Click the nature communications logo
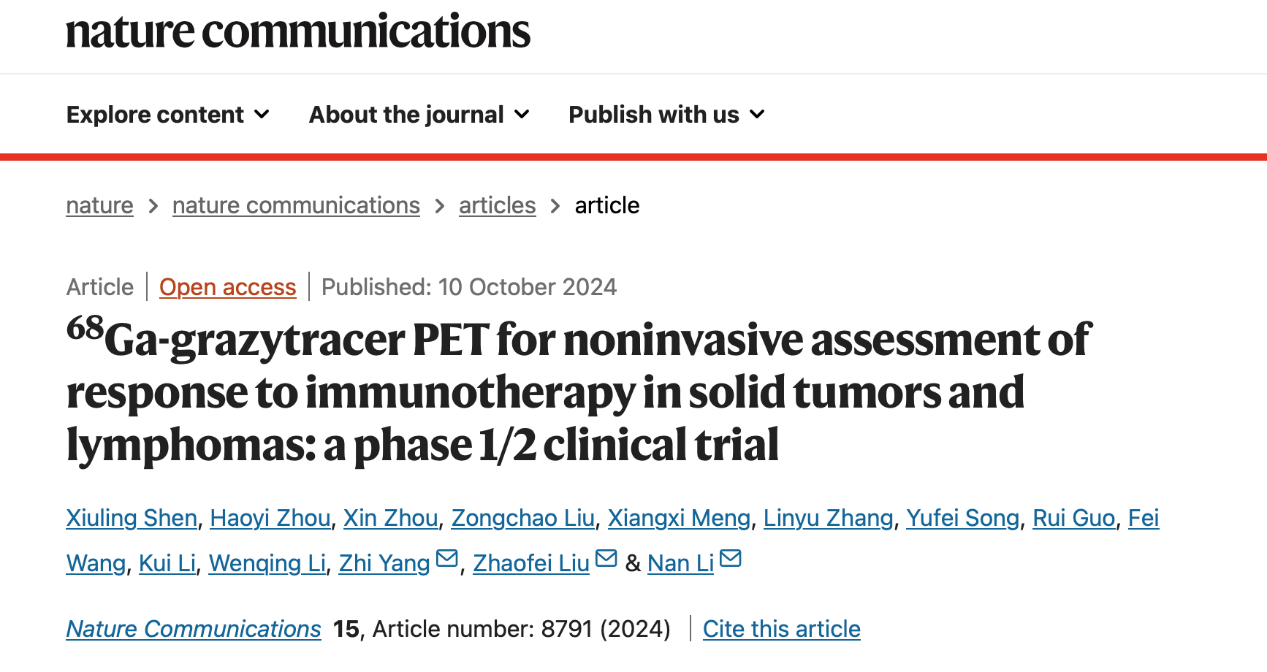 click(298, 31)
